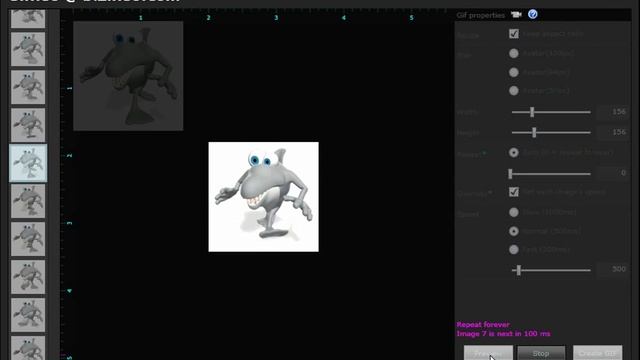Click the Preview button
This screenshot has width=640, height=360.
click(x=488, y=353)
